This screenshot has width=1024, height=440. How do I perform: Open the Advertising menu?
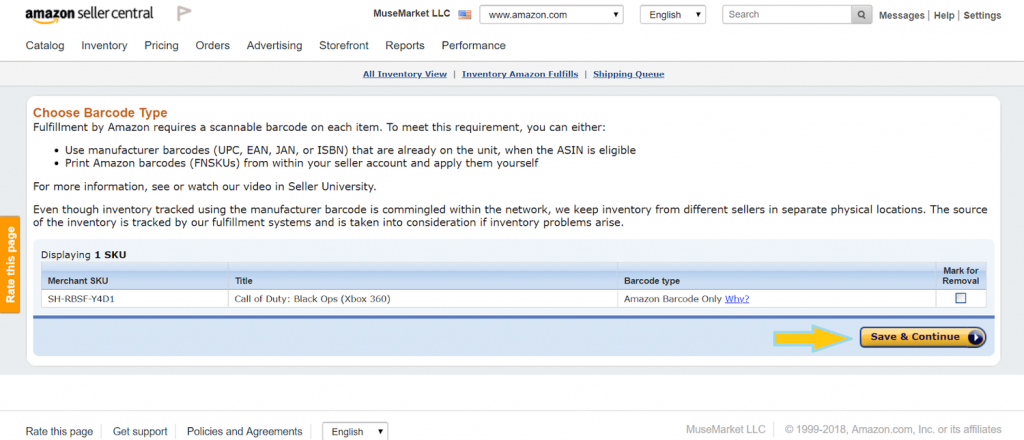[274, 45]
